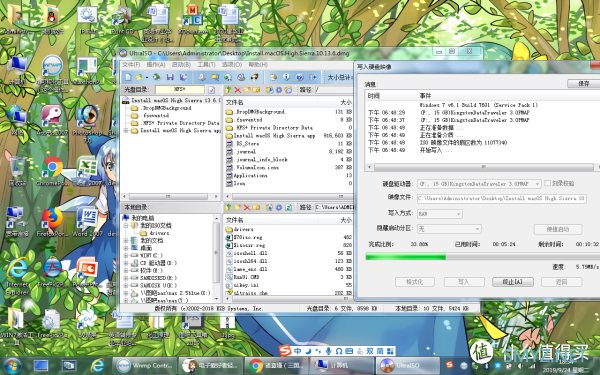This screenshot has width=600, height=375.
Task: Click the 写入 write button
Action: tap(463, 282)
